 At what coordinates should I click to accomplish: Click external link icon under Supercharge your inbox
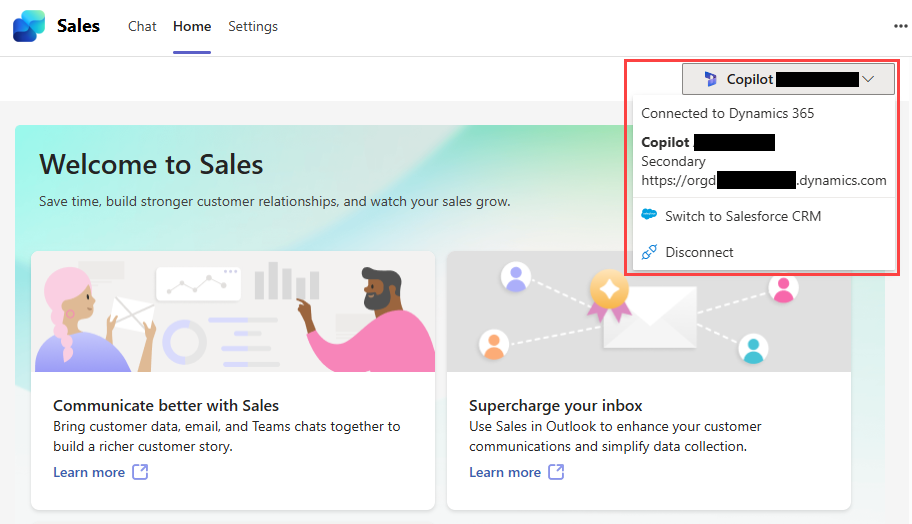(557, 472)
